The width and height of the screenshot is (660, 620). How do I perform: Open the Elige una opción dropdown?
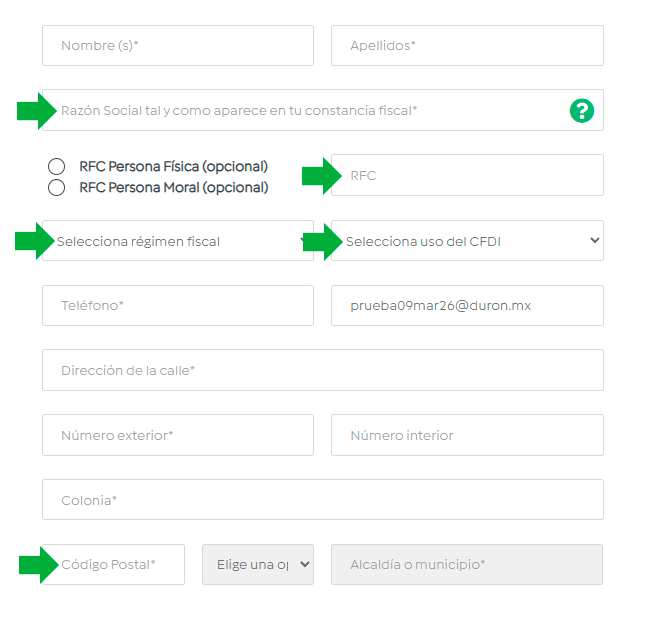[258, 564]
